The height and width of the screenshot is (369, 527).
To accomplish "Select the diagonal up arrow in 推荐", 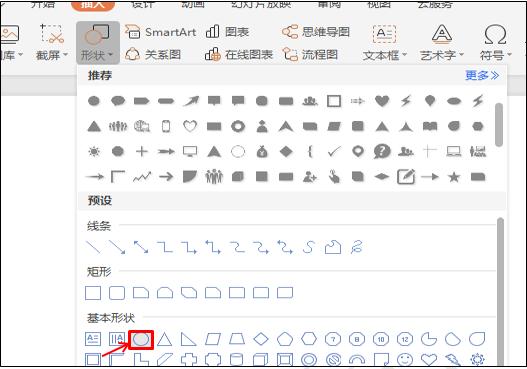I will 191,100.
